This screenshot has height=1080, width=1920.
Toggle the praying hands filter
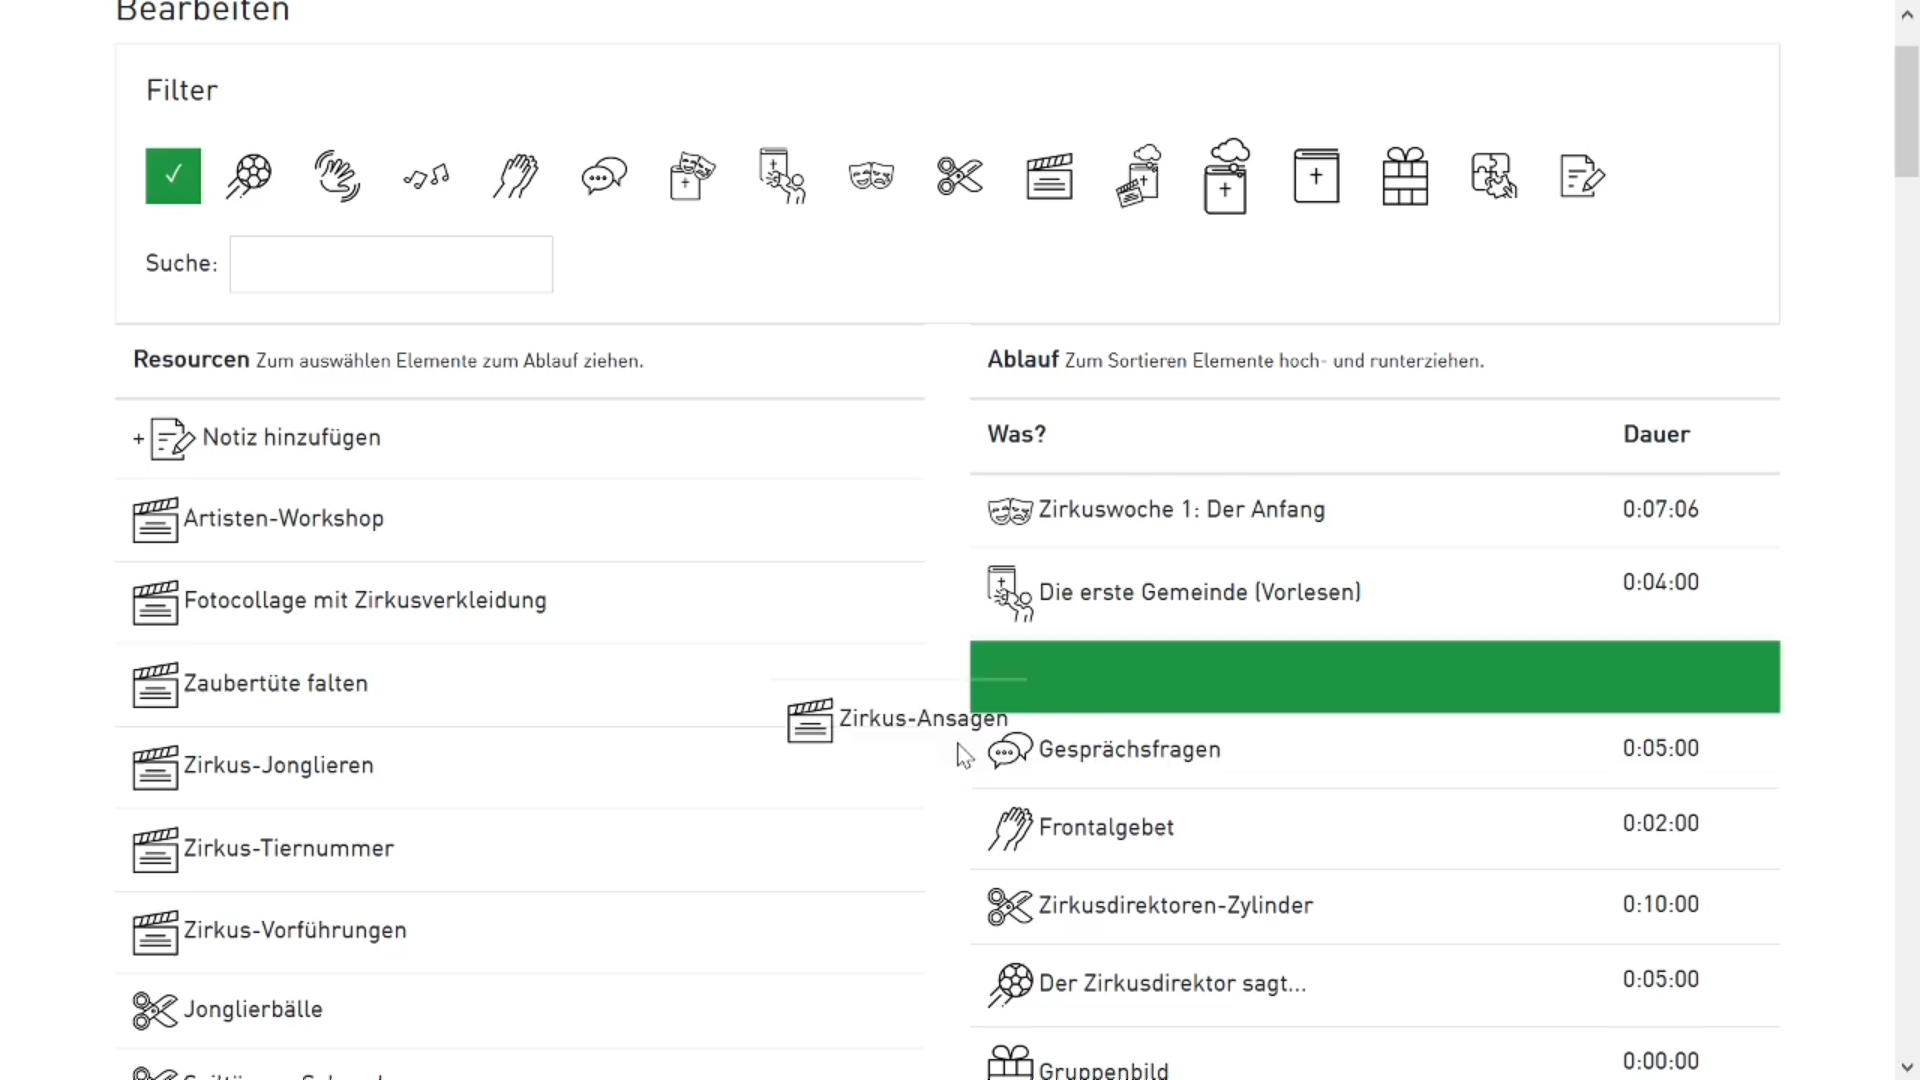tap(516, 176)
